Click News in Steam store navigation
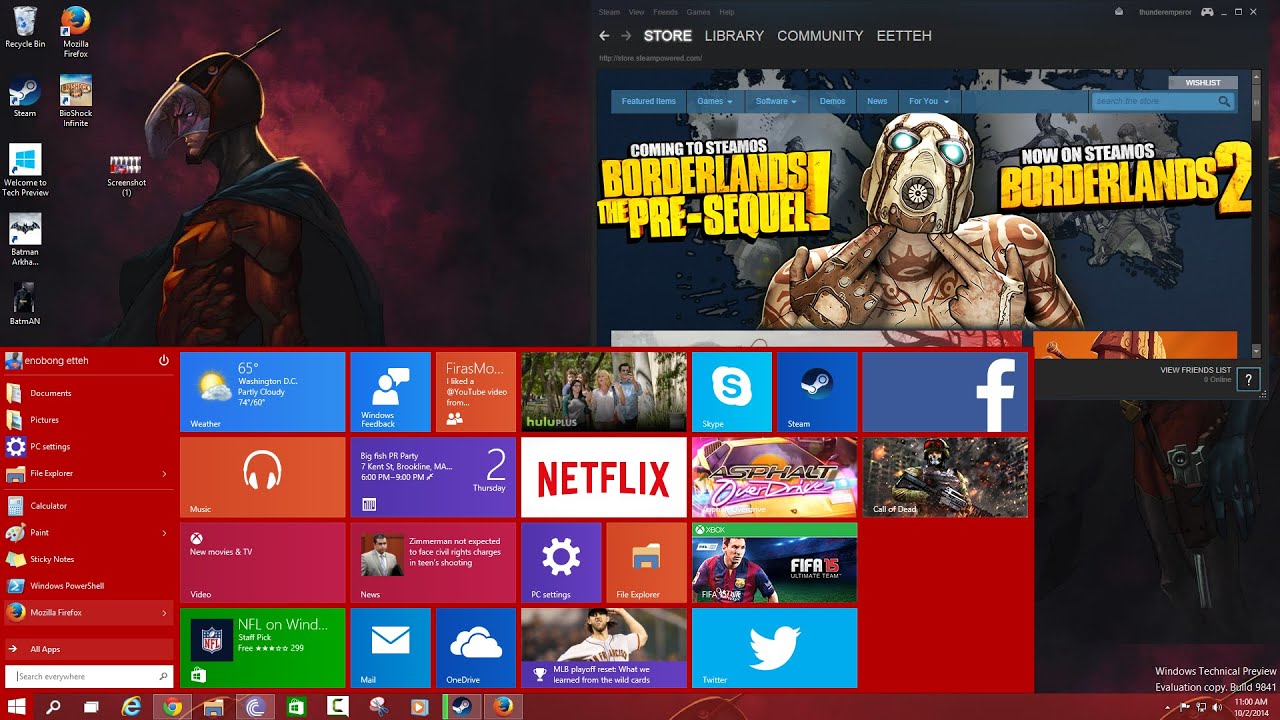The height and width of the screenshot is (720, 1280). tap(877, 101)
